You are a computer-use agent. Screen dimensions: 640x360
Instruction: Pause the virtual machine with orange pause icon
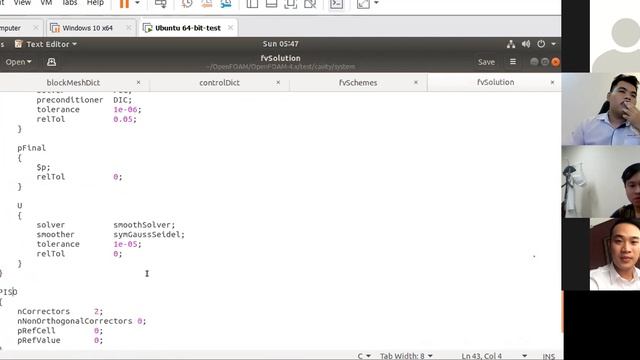point(124,4)
